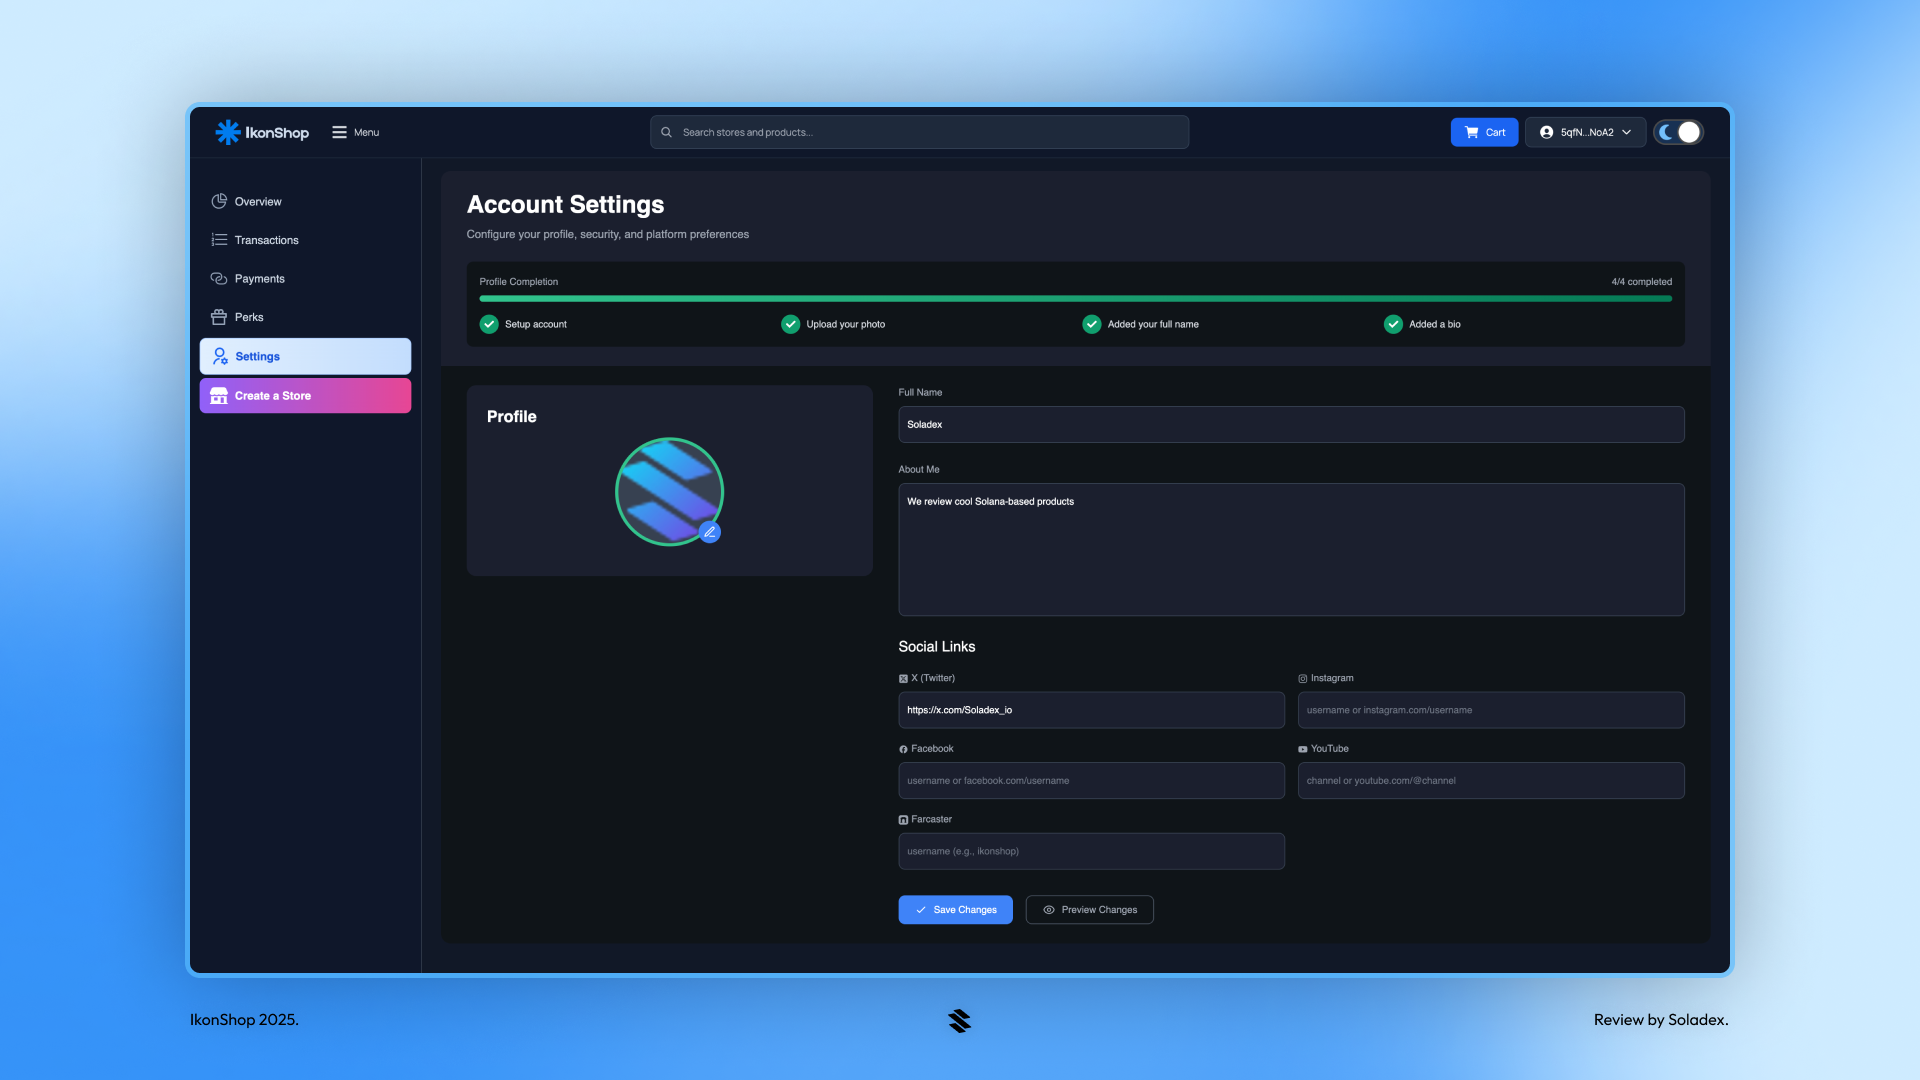Click the Transactions list icon

(219, 240)
